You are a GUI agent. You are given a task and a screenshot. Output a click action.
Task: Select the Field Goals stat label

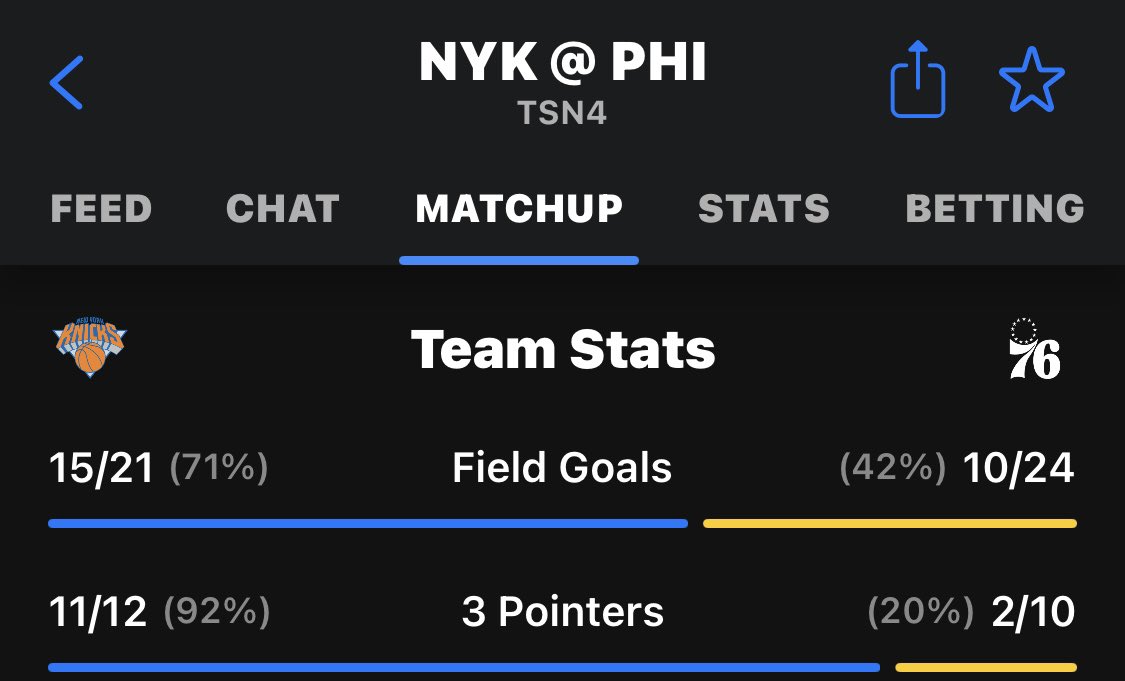[x=562, y=468]
